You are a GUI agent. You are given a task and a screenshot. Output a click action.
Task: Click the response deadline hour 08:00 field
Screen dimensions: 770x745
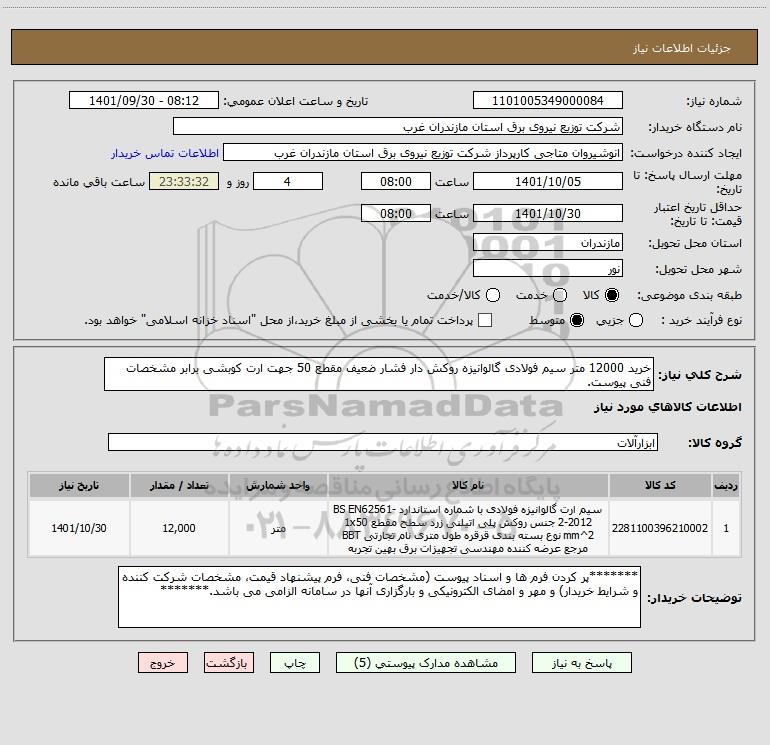click(396, 181)
